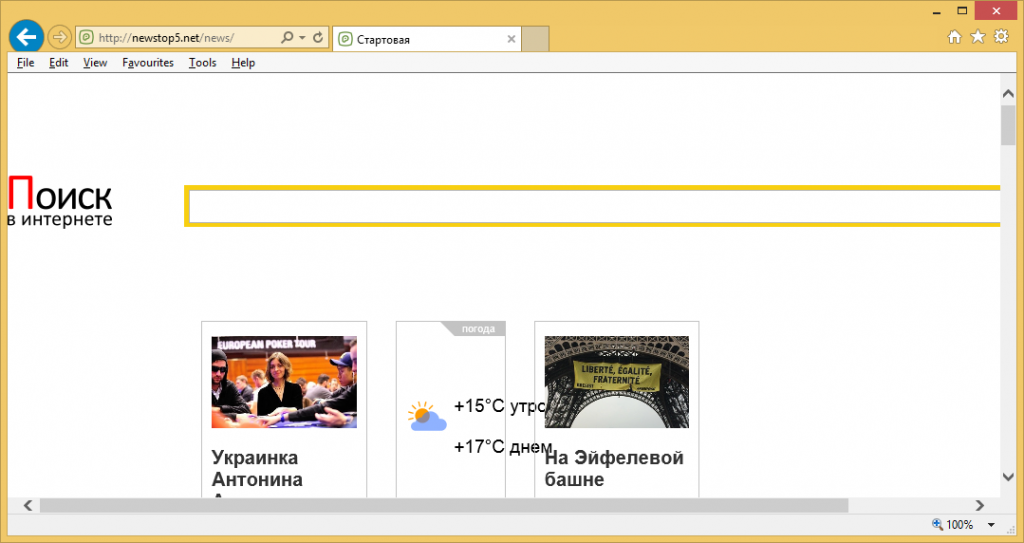
Task: Close the Стартовая tab
Action: 512,39
